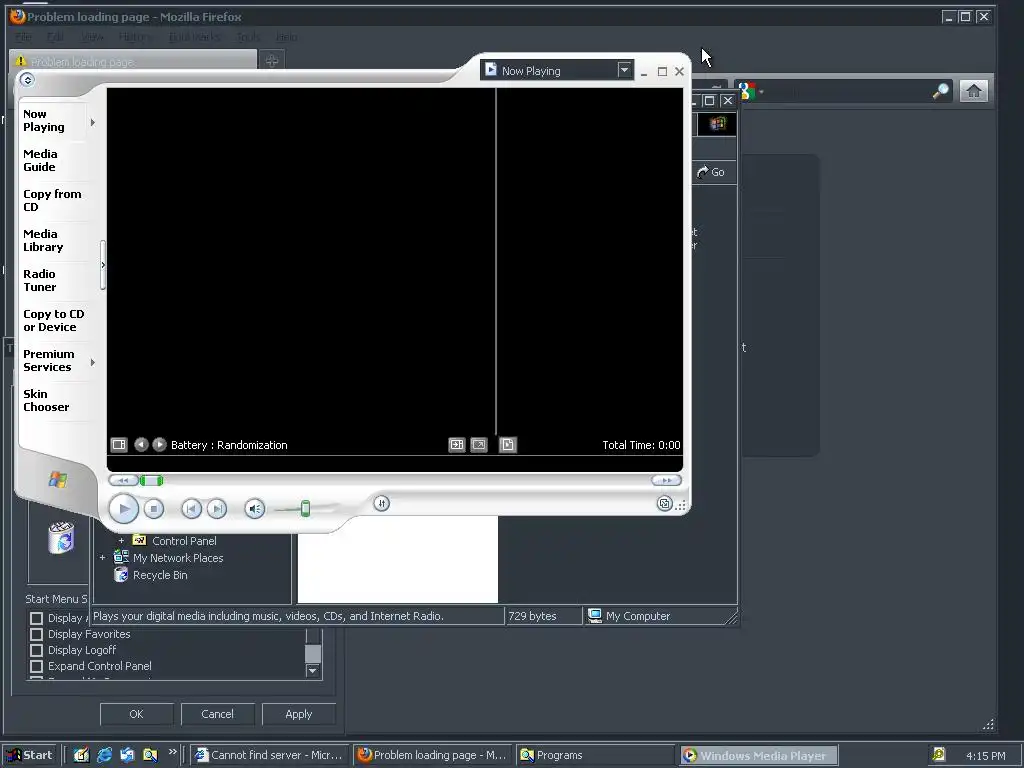Select the next visualization arrow

159,445
